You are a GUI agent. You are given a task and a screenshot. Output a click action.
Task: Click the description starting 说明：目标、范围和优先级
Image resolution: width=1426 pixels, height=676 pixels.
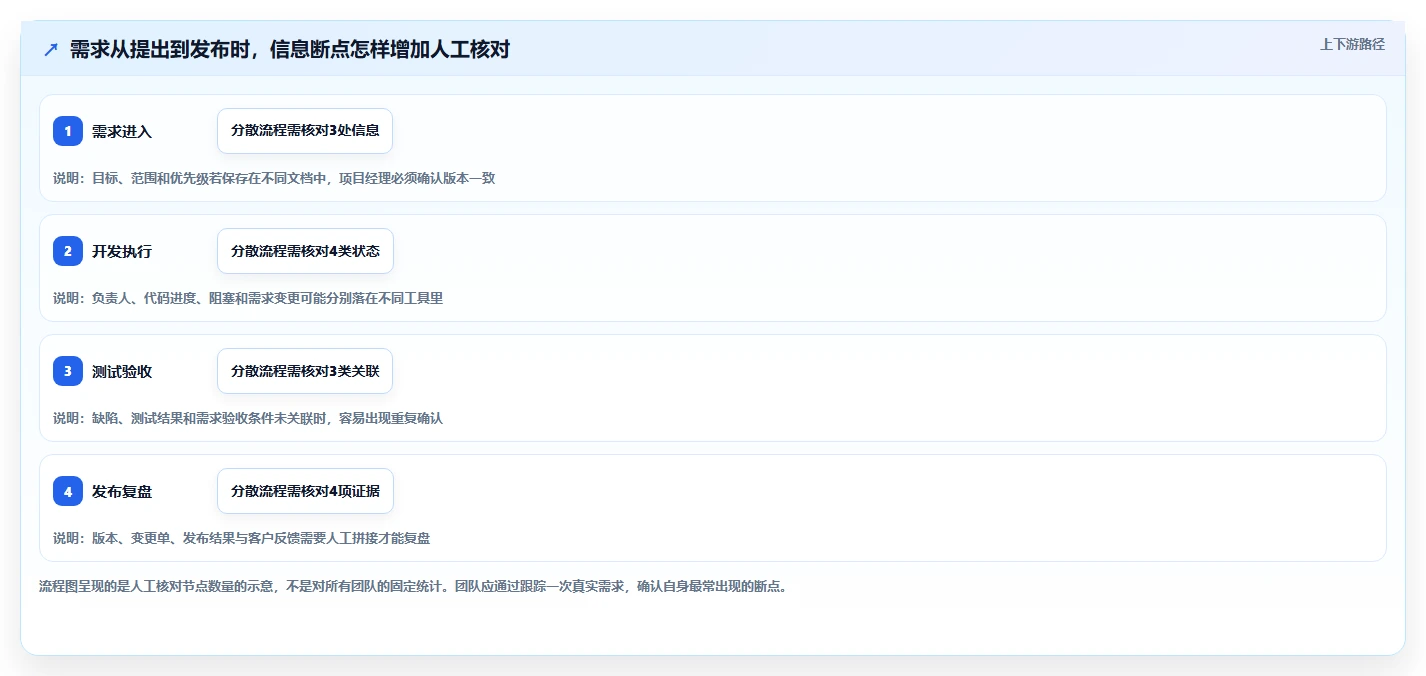[274, 178]
